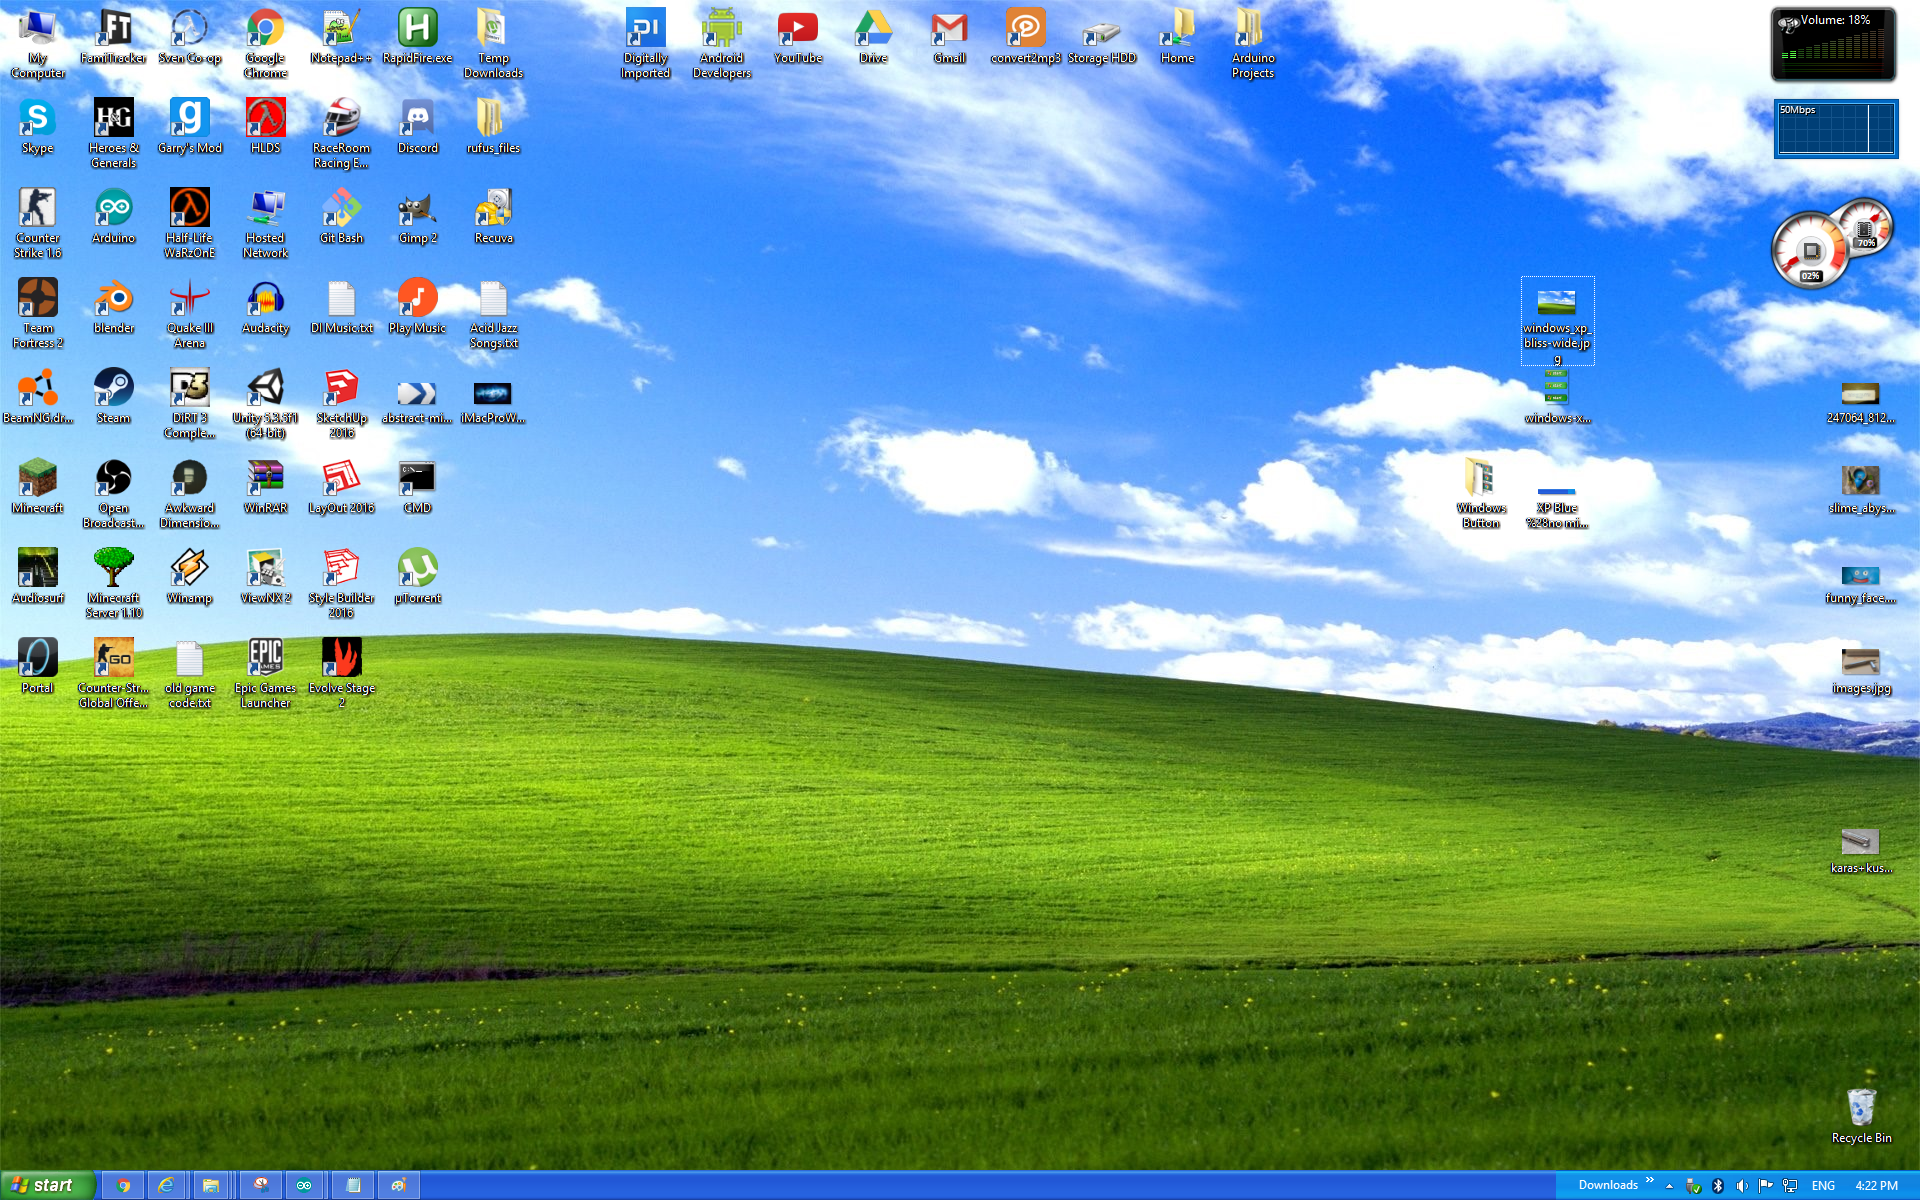This screenshot has height=1200, width=1920.
Task: Click the Safely Remove Hardware tray icon
Action: [1693, 1186]
